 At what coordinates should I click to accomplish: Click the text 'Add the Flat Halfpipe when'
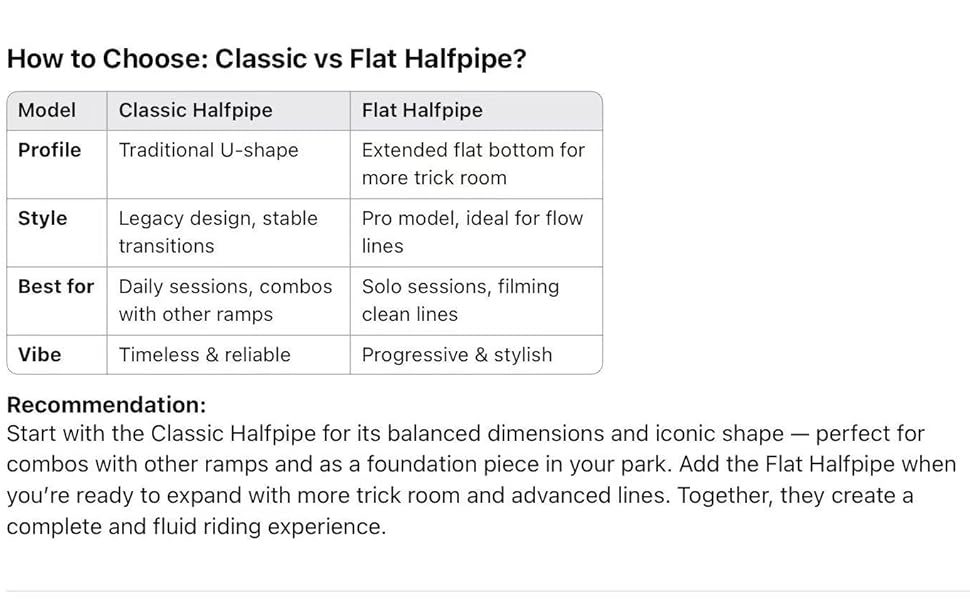[818, 465]
